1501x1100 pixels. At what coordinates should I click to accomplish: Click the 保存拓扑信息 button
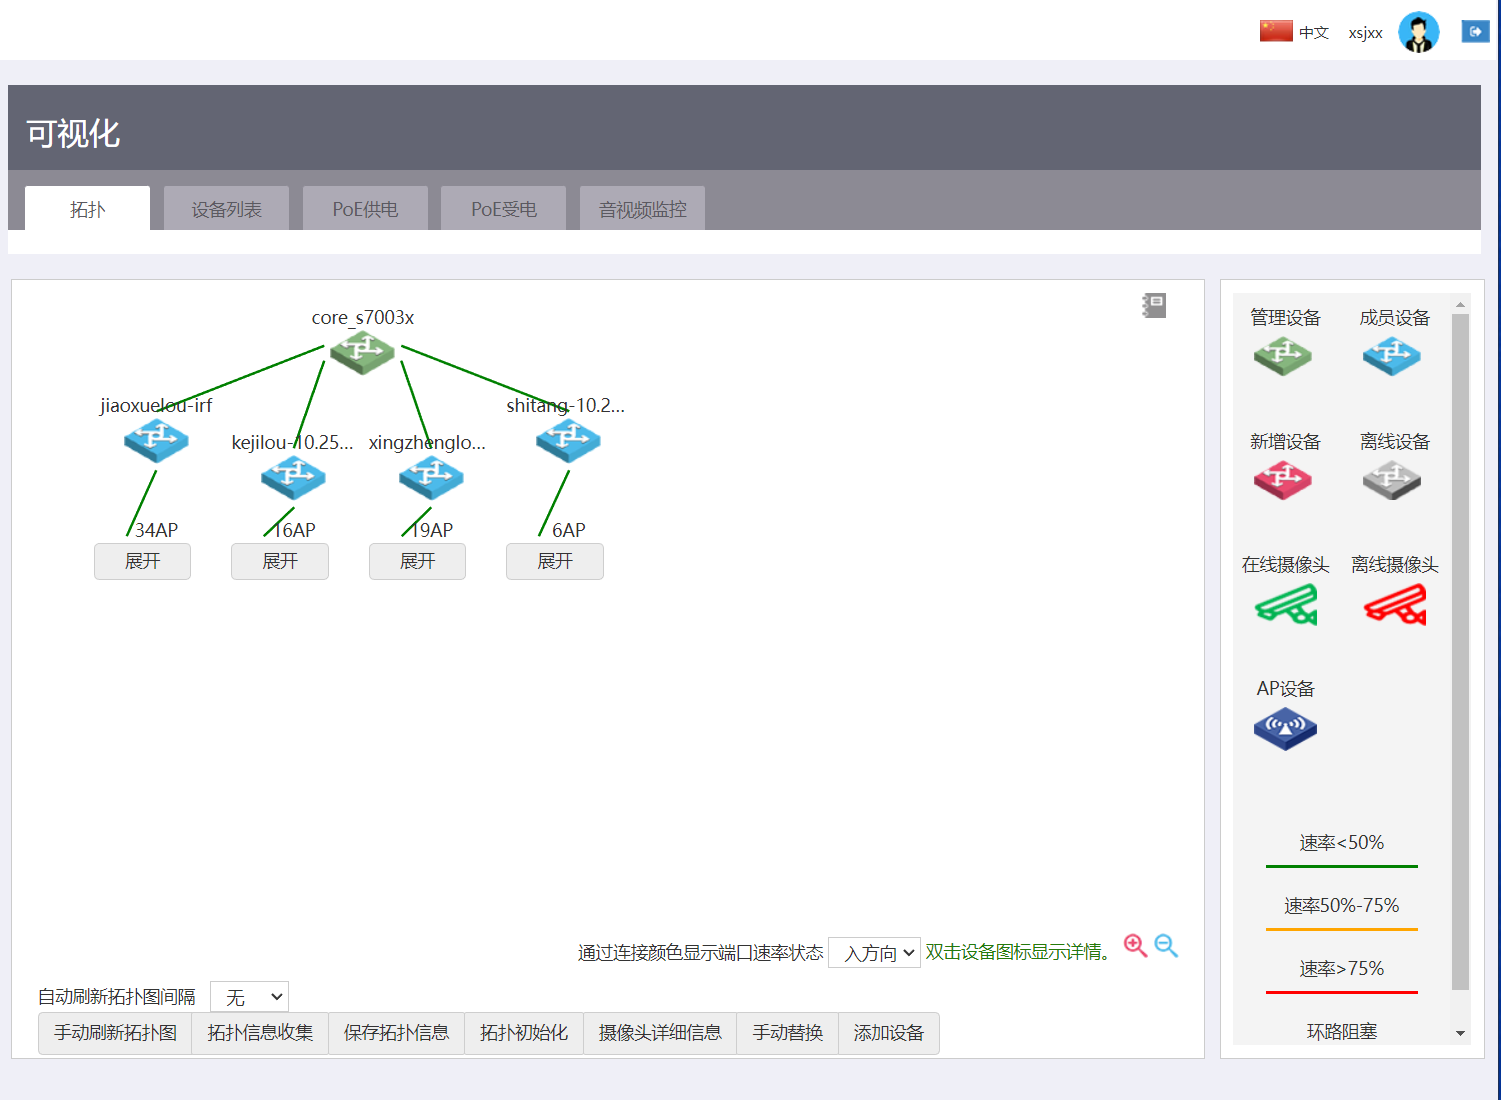pos(396,1033)
